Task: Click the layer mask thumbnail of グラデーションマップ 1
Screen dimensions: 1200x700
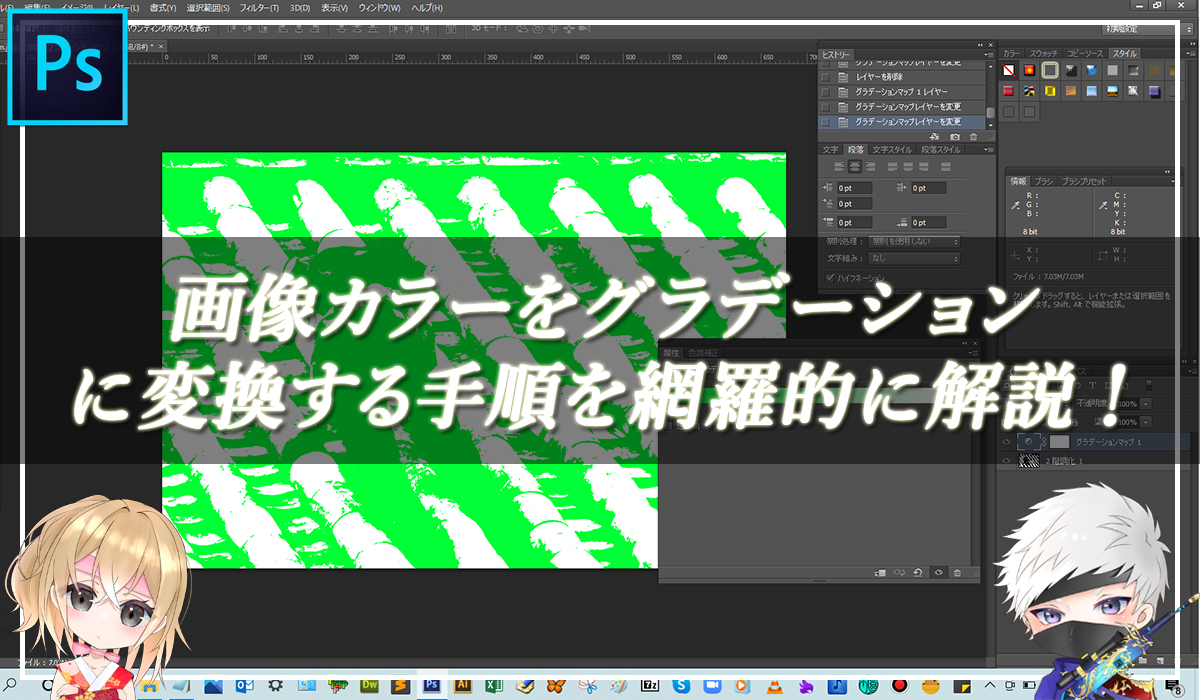Action: tap(1060, 441)
